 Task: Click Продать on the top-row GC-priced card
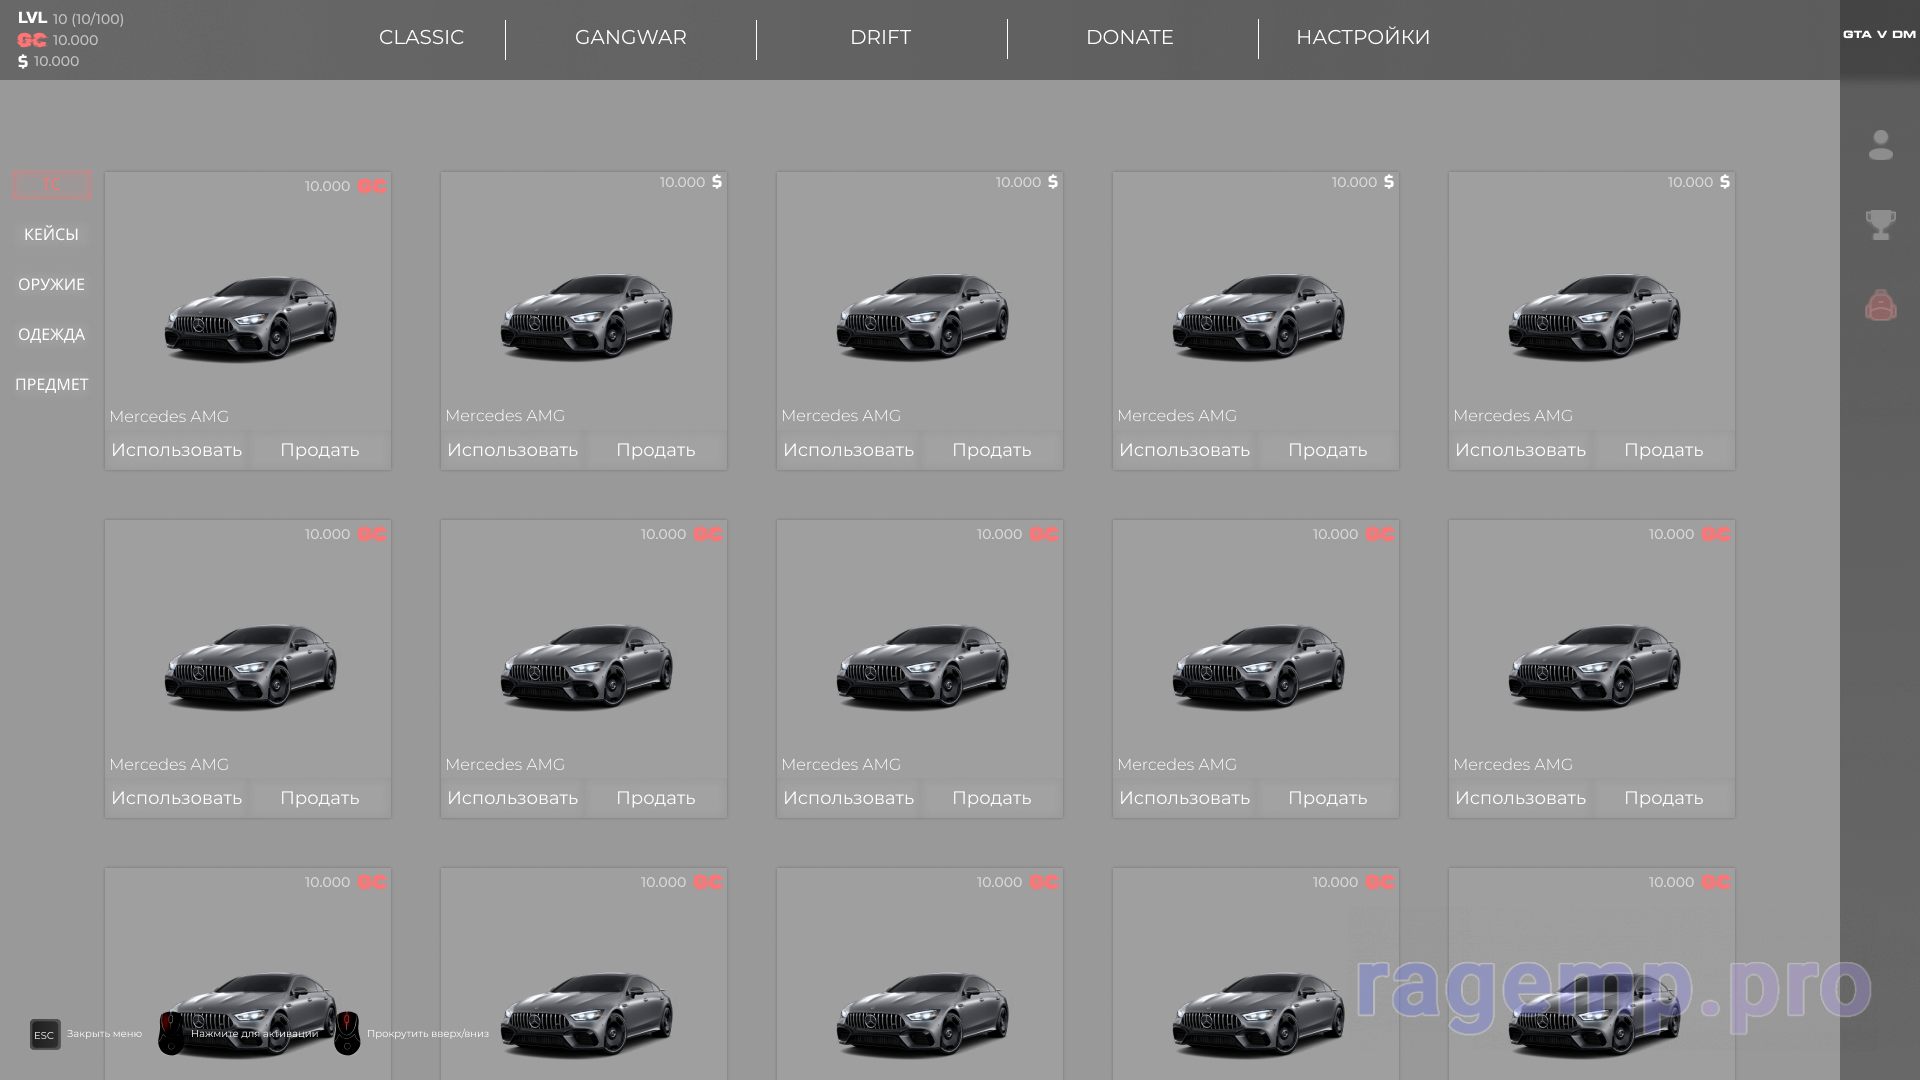[320, 450]
